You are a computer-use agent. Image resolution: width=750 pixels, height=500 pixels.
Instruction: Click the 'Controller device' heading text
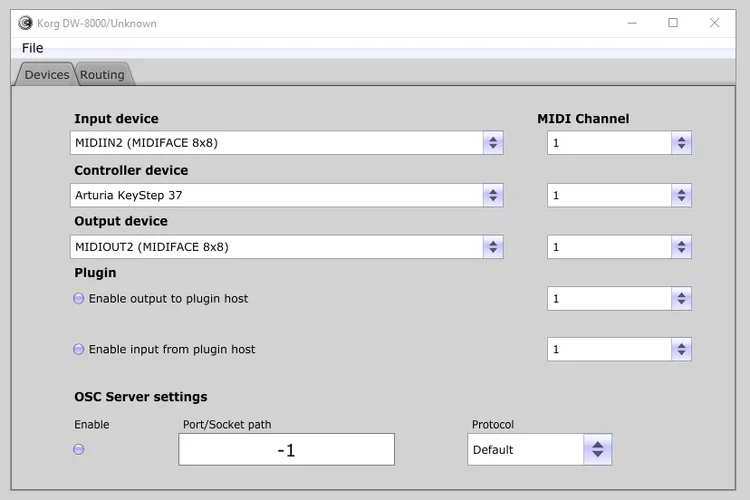(131, 170)
